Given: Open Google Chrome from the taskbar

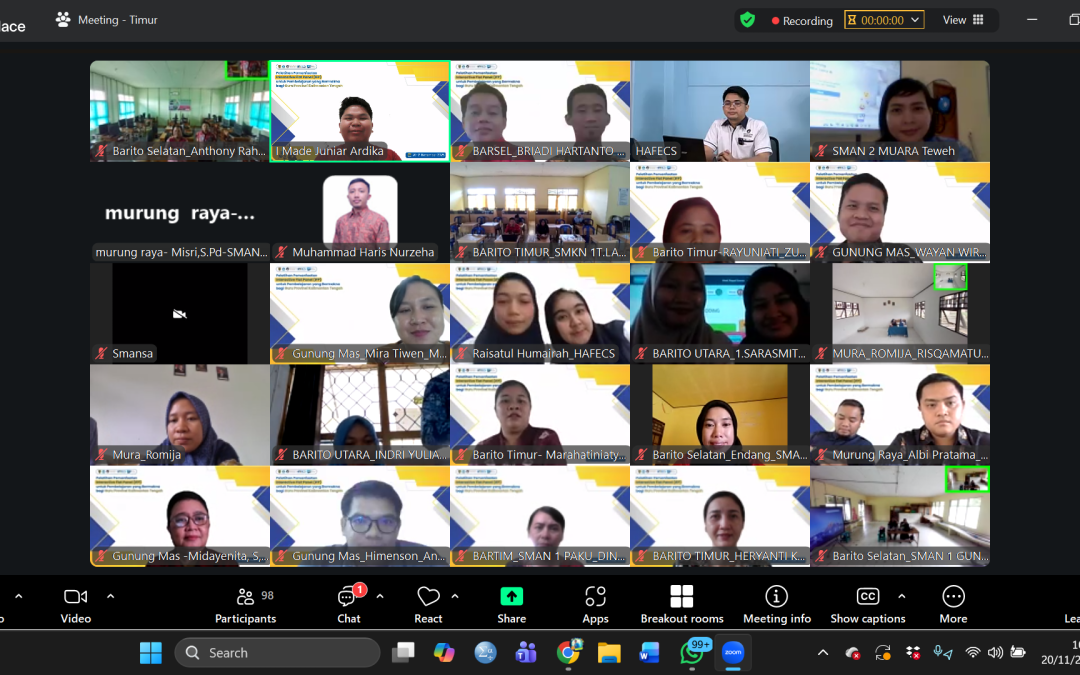Looking at the screenshot, I should point(569,652).
